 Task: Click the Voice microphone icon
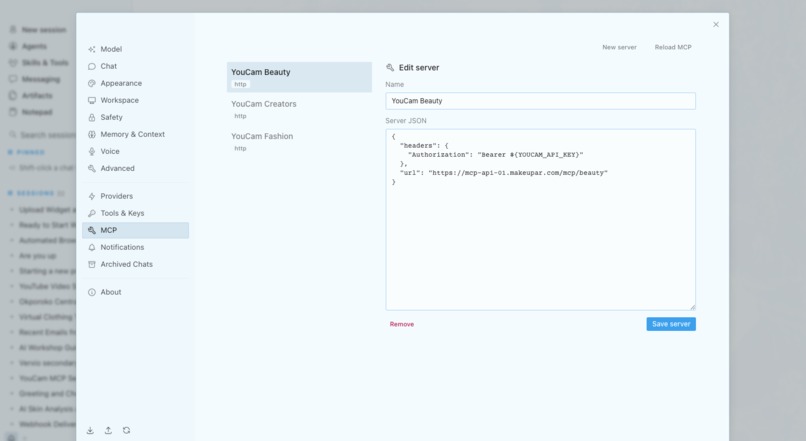[x=91, y=151]
